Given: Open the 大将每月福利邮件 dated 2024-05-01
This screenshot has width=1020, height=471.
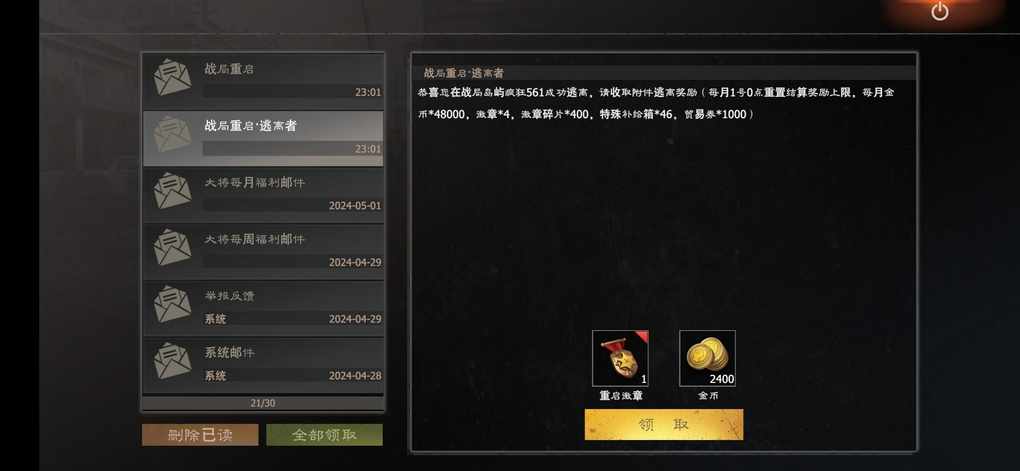Looking at the screenshot, I should tap(263, 195).
